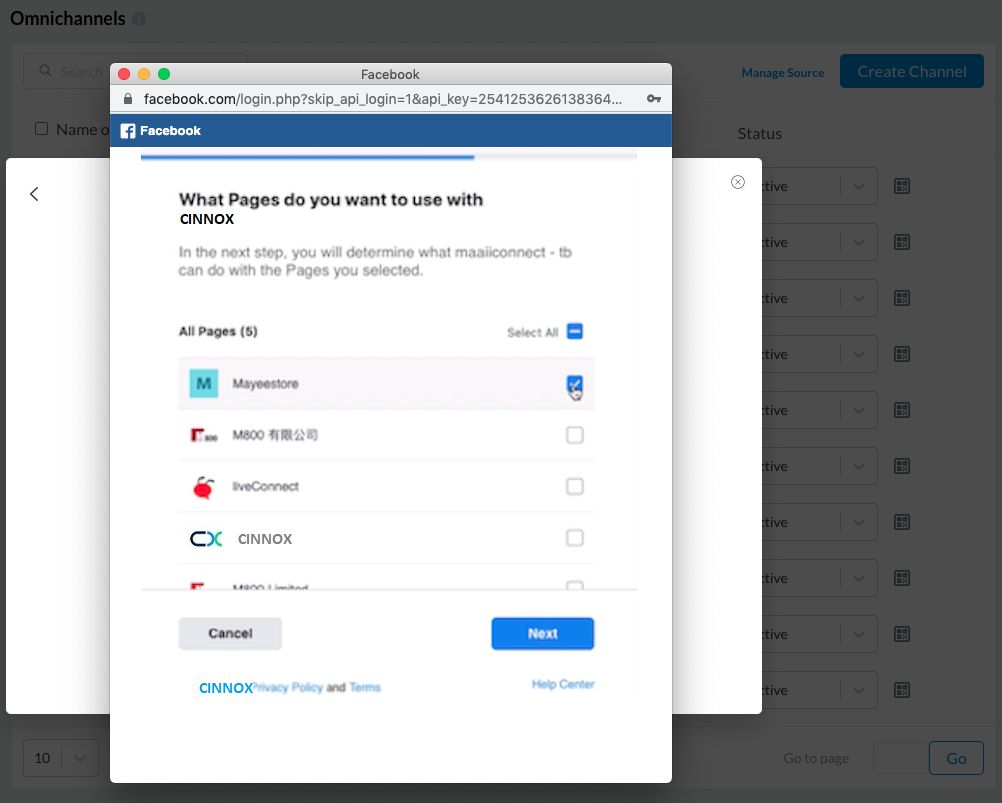Open the QR grid icon in fifth row
The image size is (1002, 803).
pos(902,410)
